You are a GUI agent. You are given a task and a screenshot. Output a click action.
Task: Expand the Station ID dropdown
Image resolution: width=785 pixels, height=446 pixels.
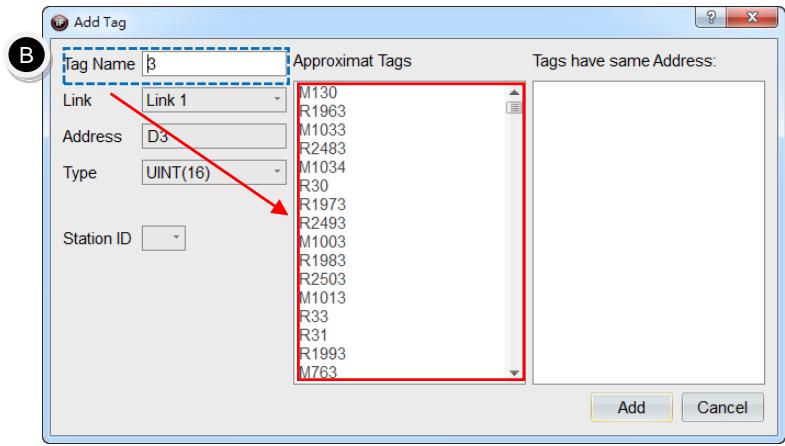coord(164,238)
